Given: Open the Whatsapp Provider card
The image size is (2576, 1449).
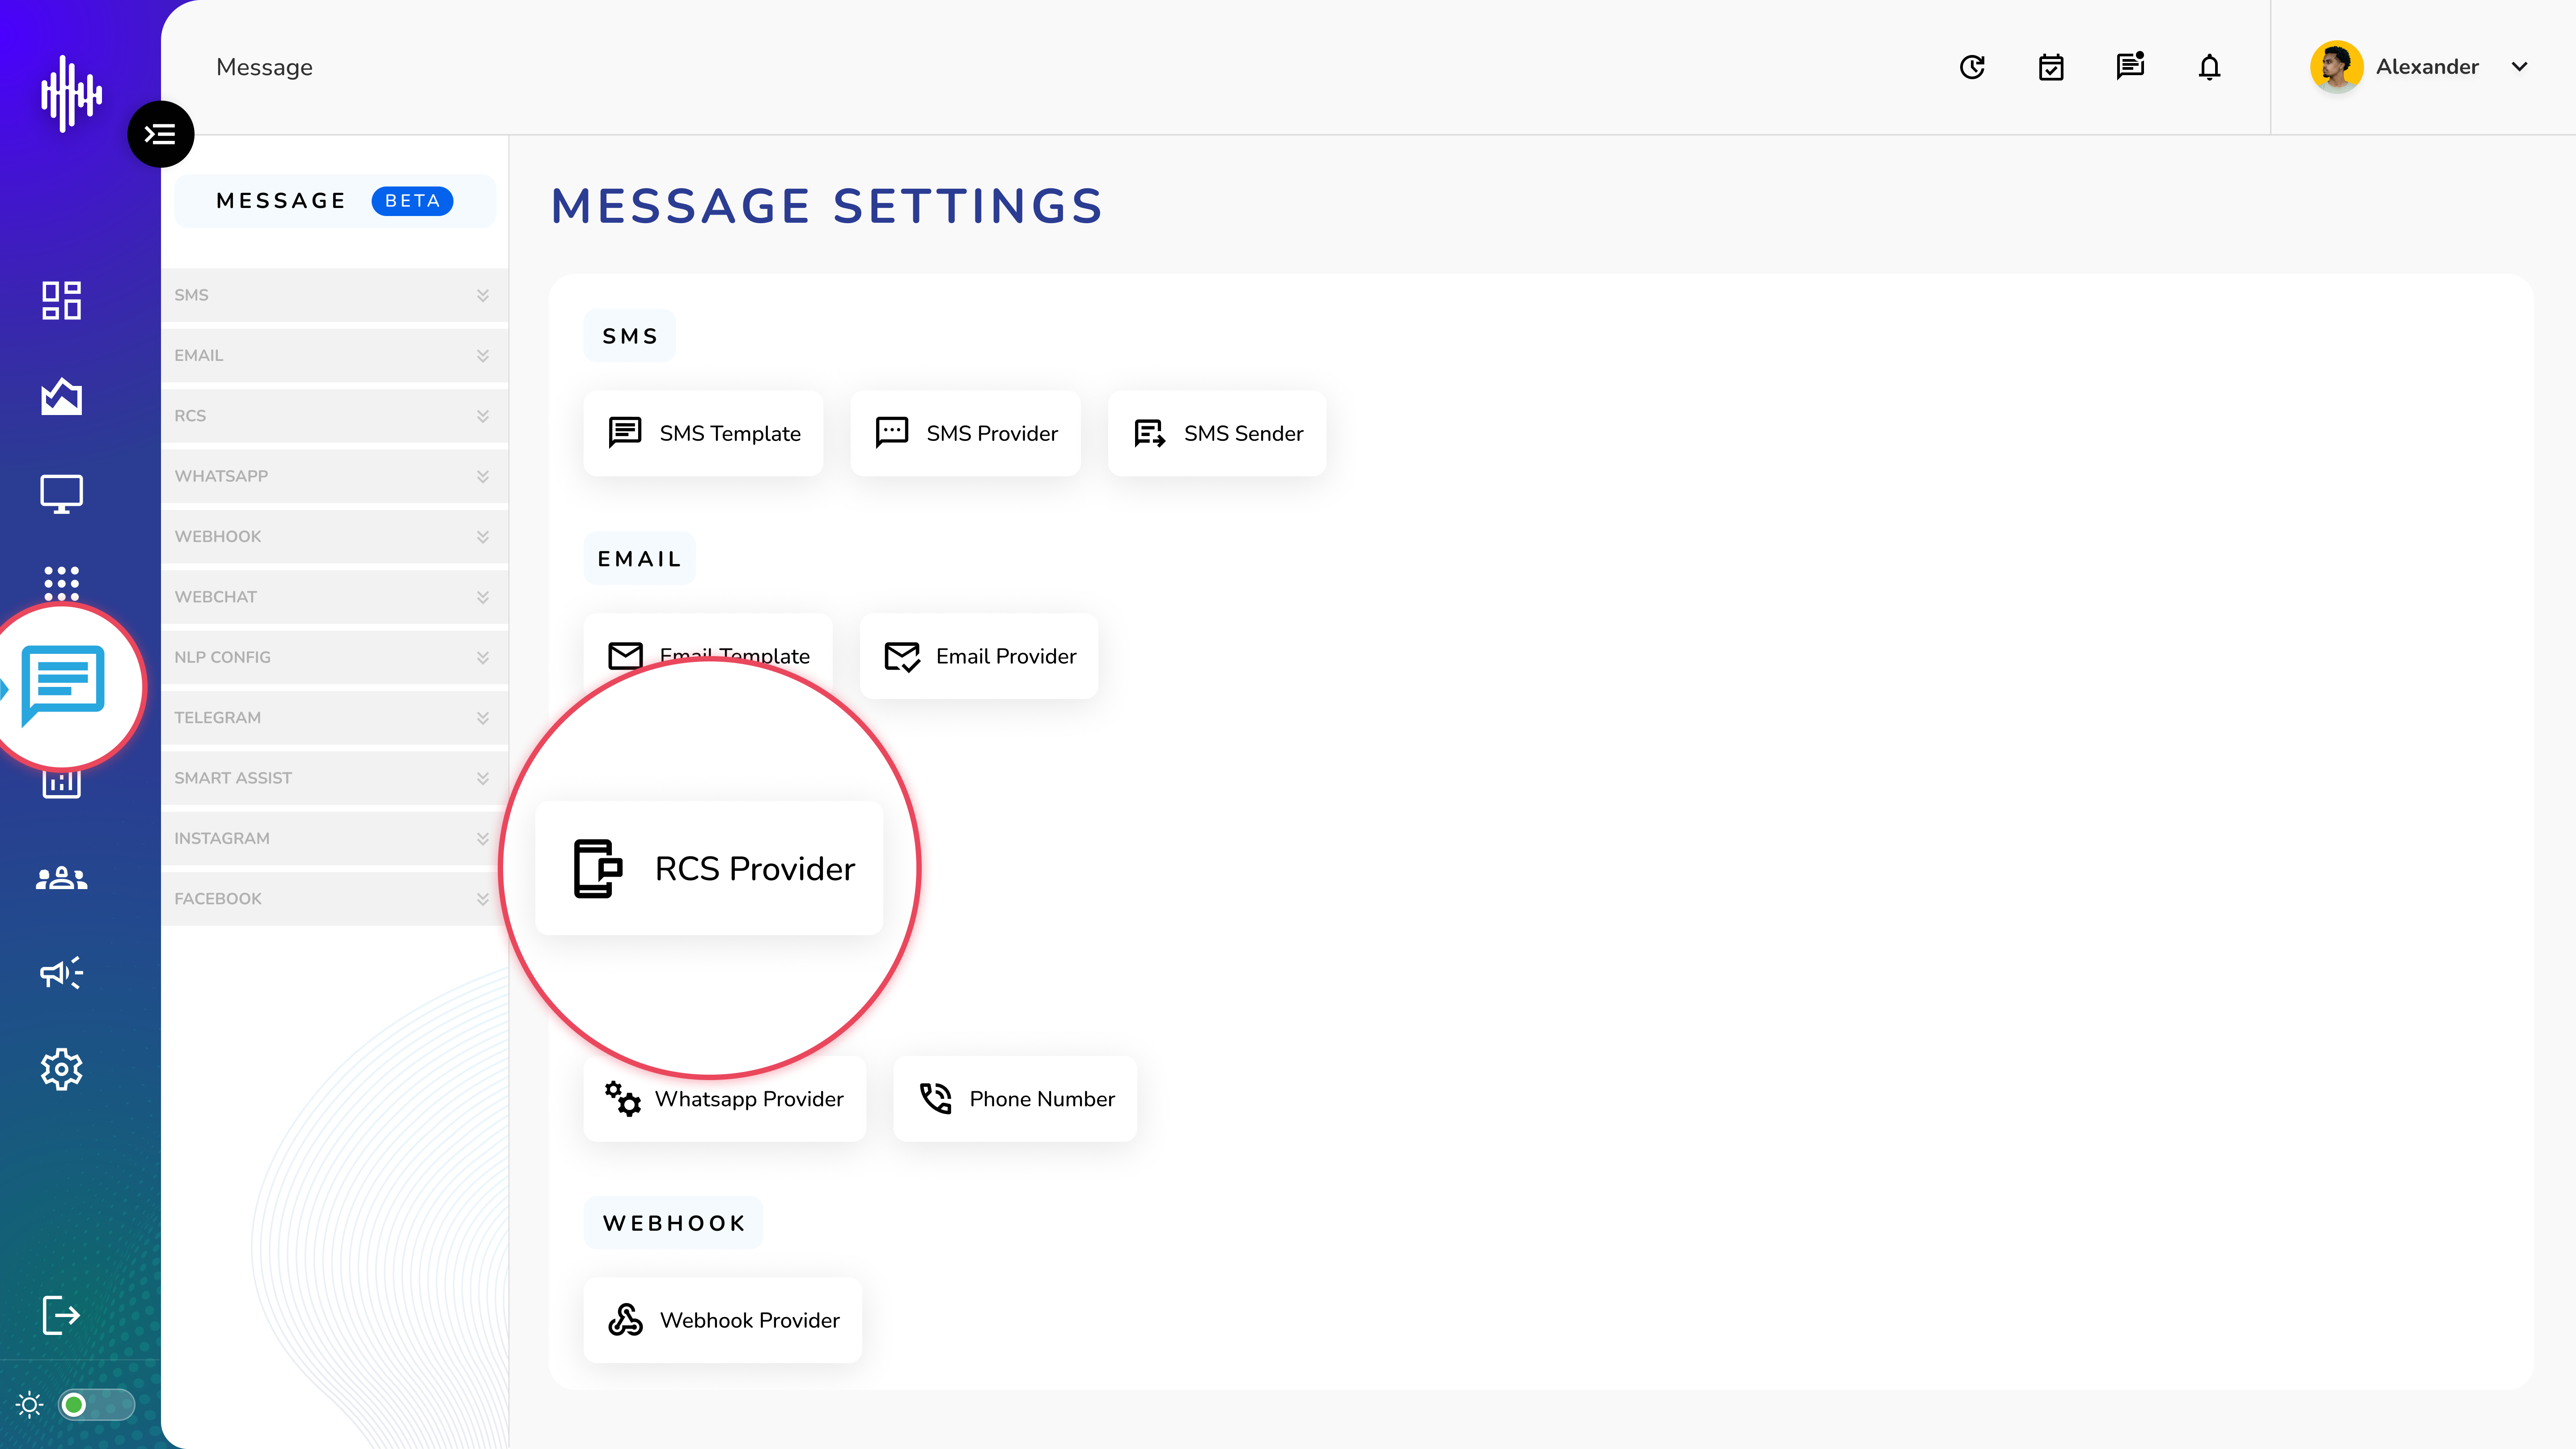Looking at the screenshot, I should pyautogui.click(x=725, y=1099).
